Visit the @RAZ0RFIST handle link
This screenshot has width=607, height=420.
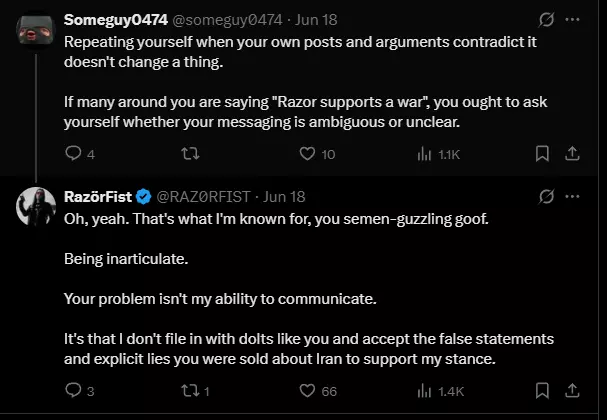point(203,197)
